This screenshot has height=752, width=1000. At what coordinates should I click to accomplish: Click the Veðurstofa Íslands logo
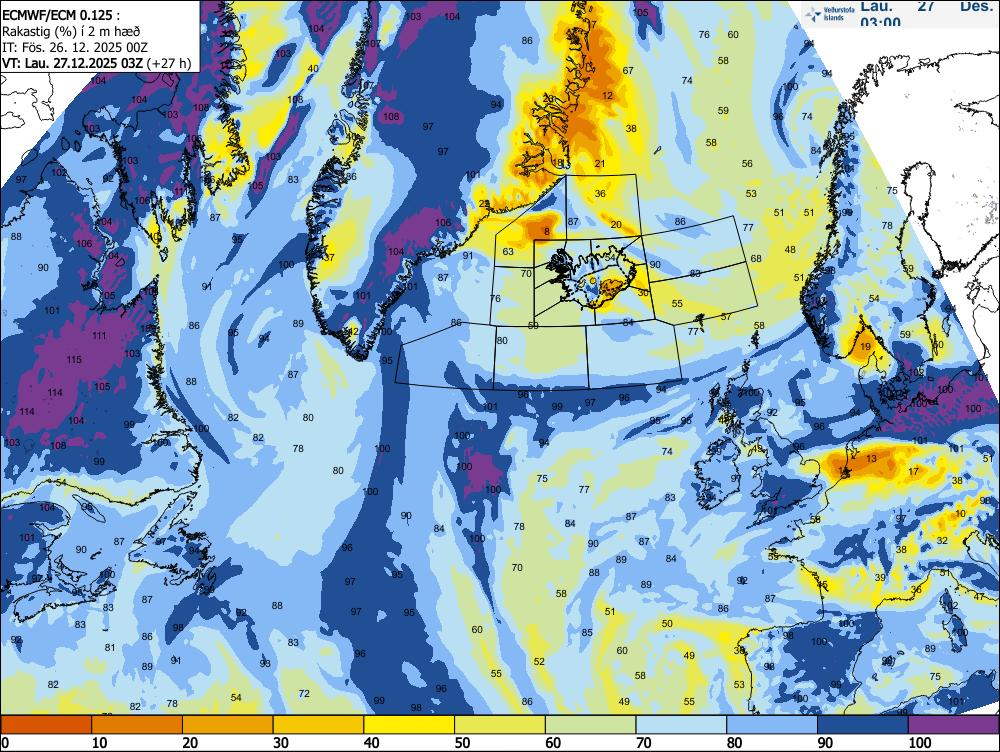[x=828, y=13]
